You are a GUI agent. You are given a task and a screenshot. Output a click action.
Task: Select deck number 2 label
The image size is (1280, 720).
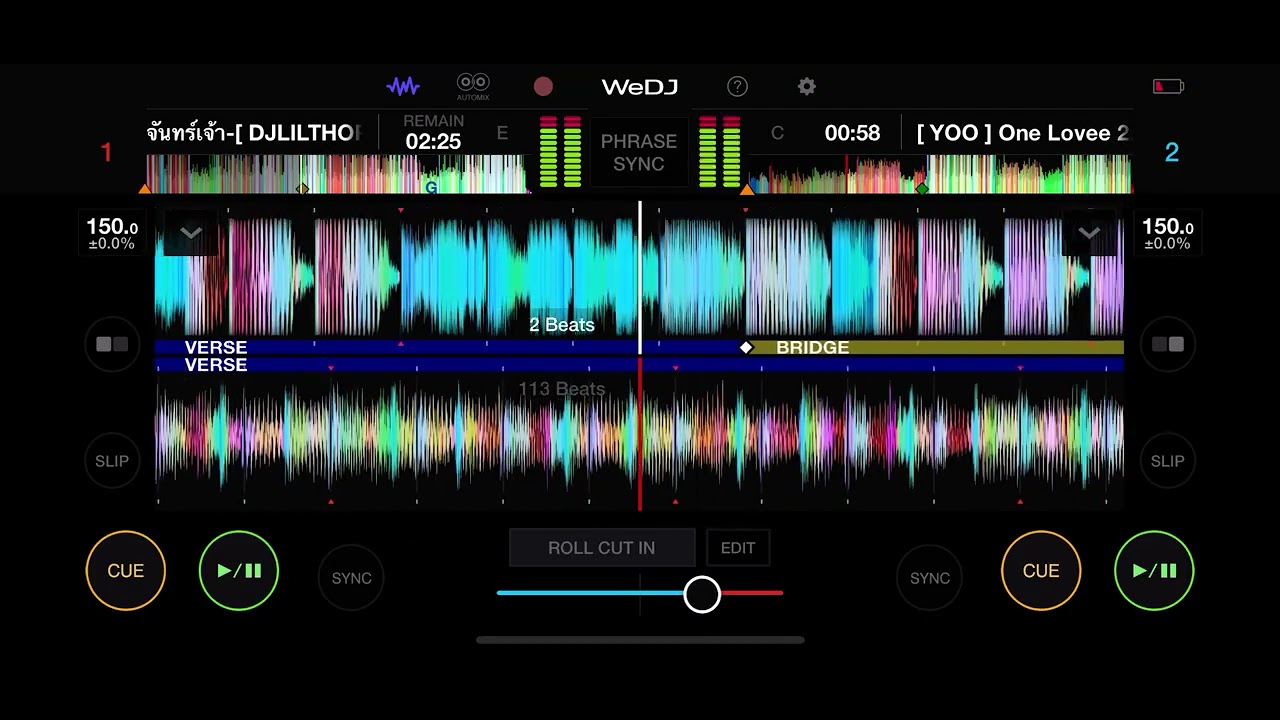(1172, 153)
